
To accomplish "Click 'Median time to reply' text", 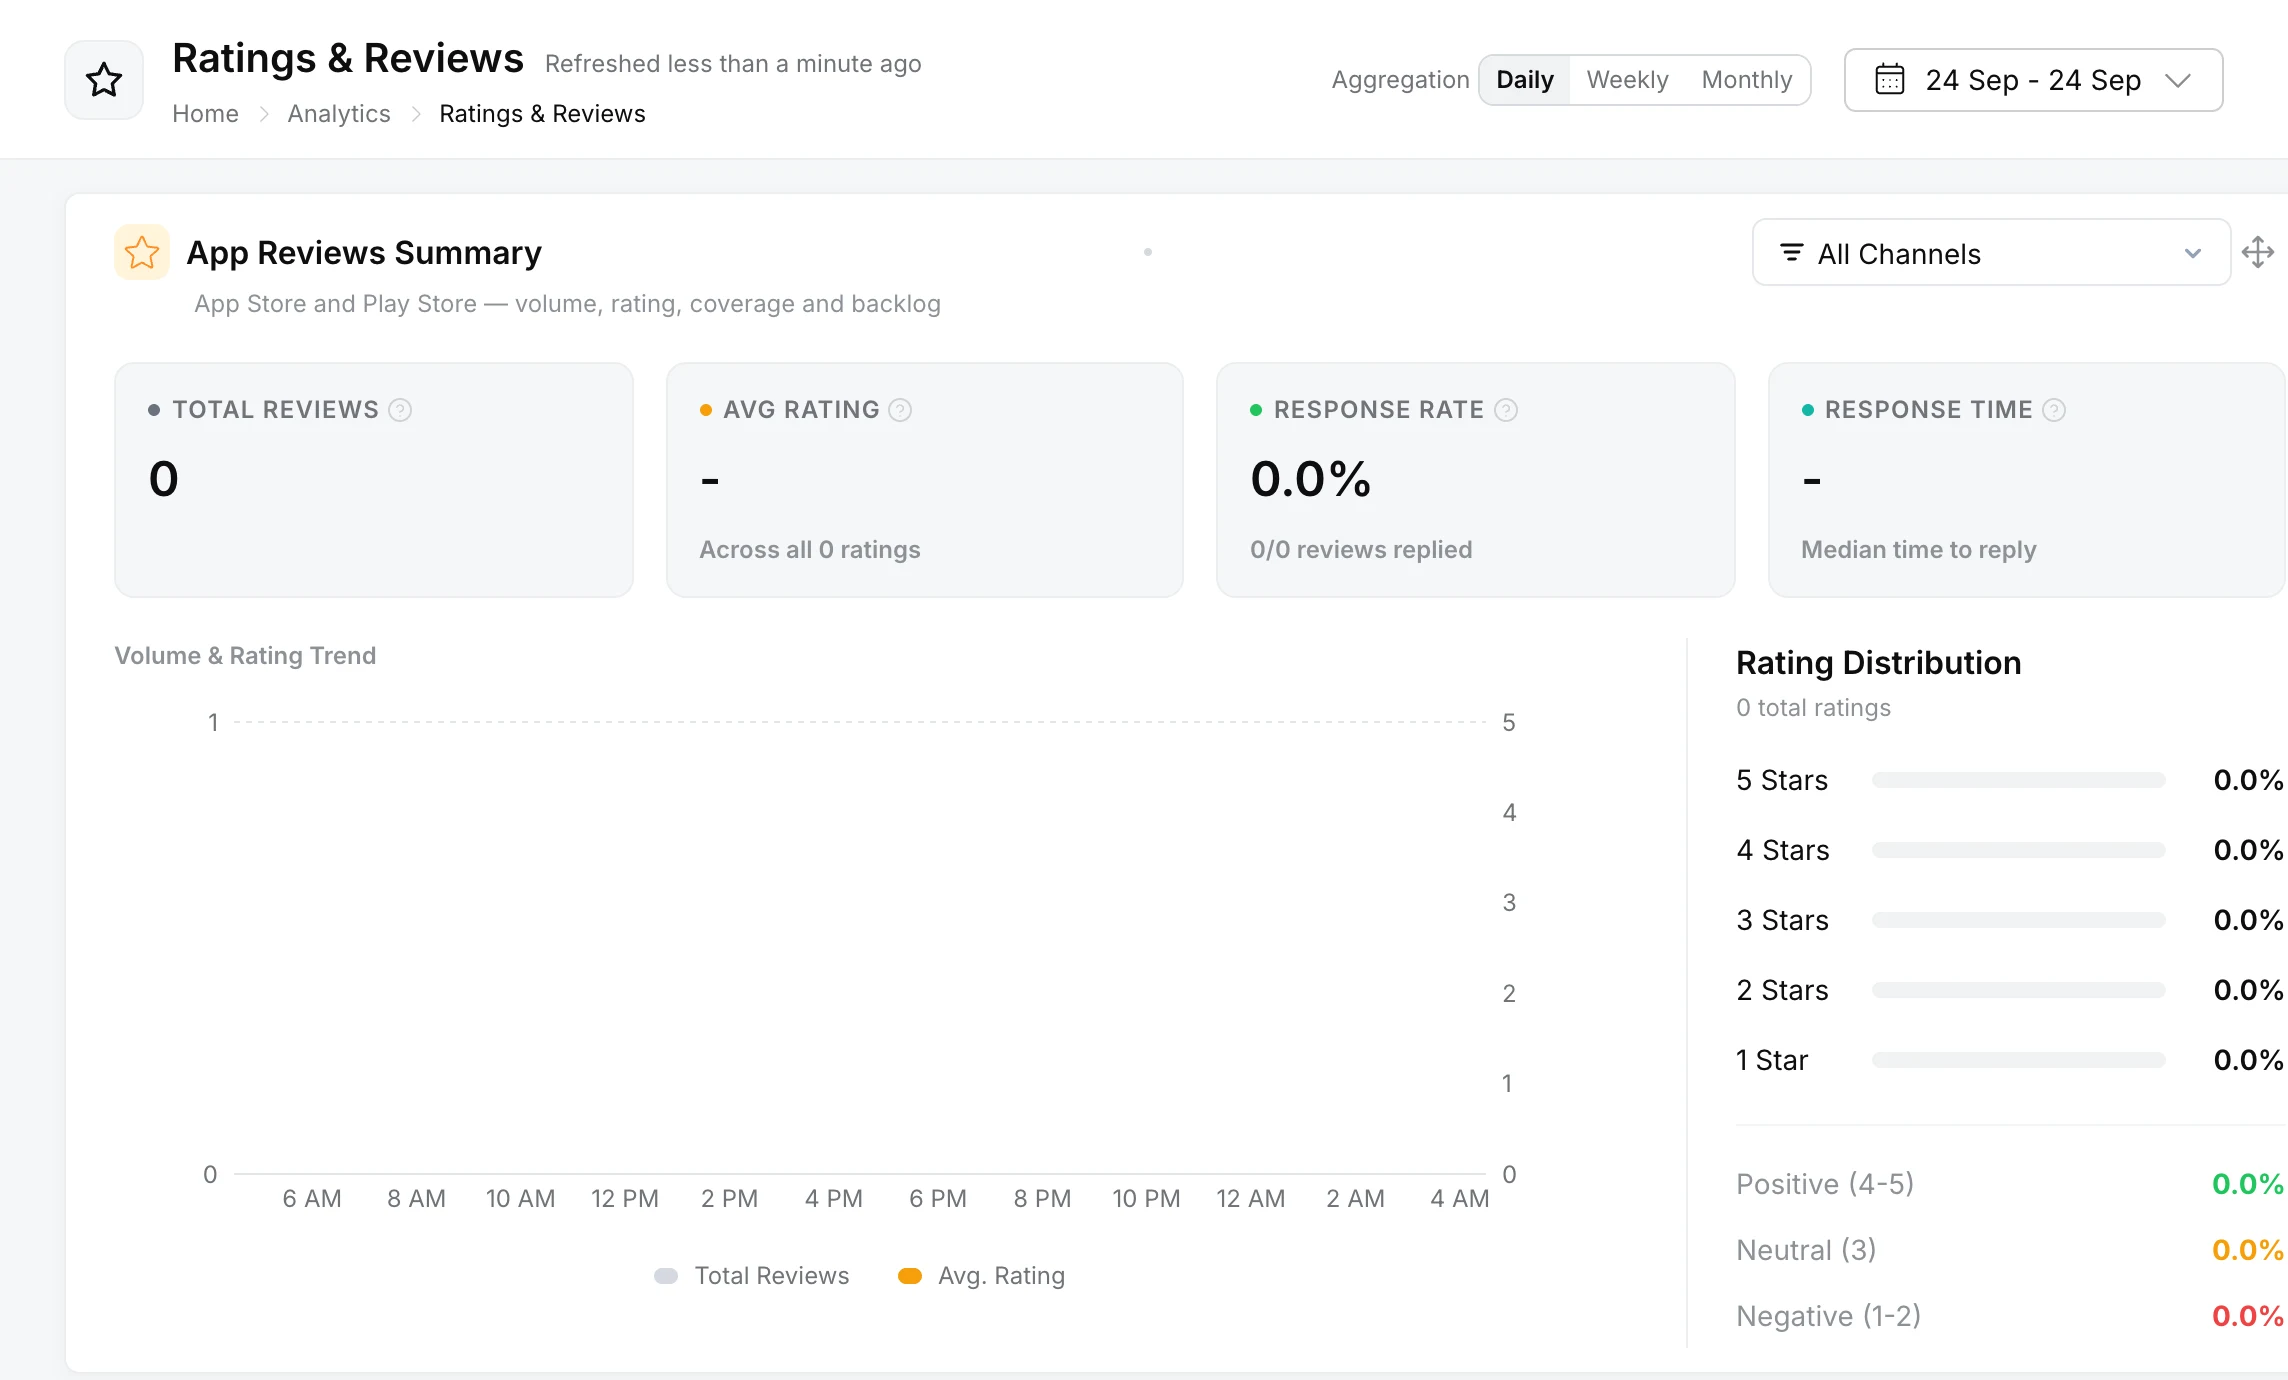I will pyautogui.click(x=1919, y=550).
